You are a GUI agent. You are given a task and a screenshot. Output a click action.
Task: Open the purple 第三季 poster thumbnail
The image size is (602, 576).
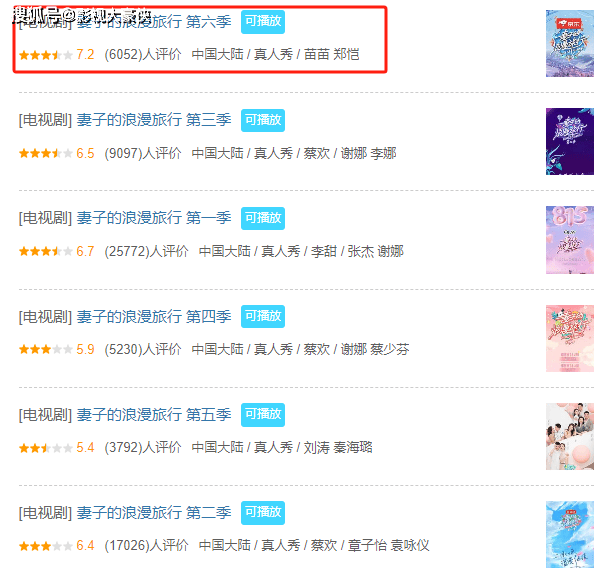tap(570, 141)
